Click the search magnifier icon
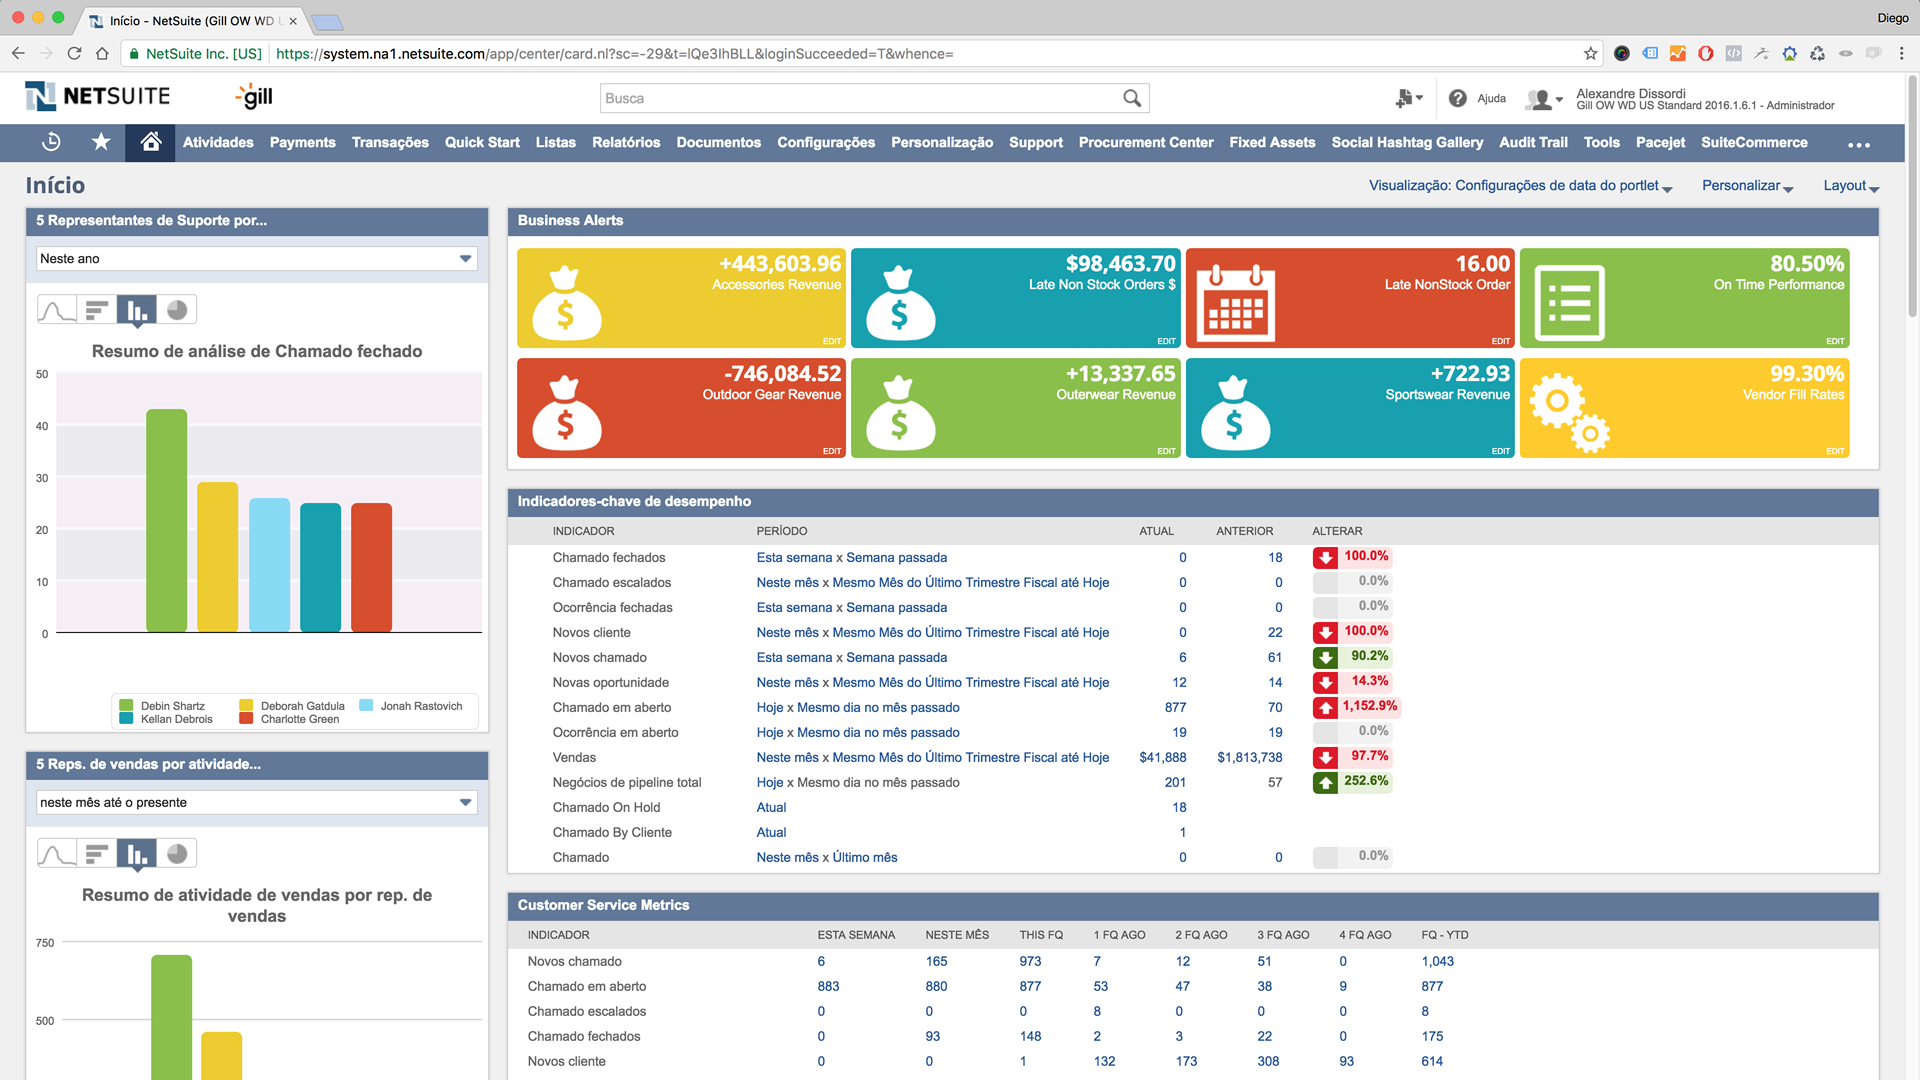This screenshot has height=1080, width=1920. (1131, 98)
